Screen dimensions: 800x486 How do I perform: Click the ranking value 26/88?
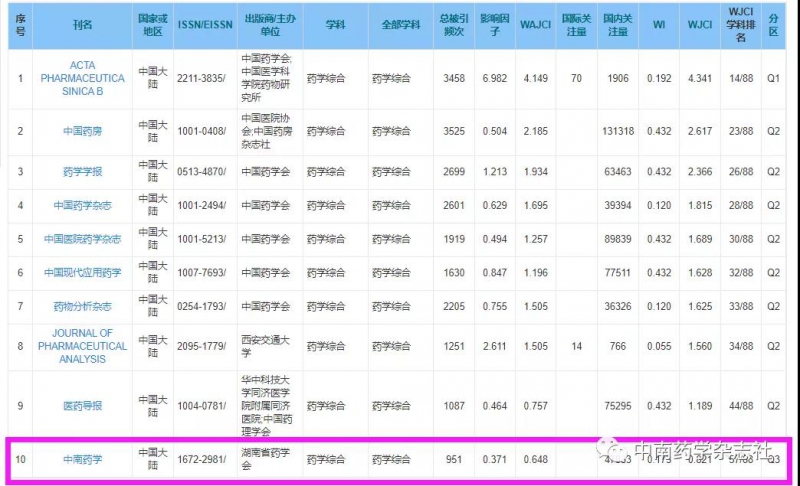(741, 171)
